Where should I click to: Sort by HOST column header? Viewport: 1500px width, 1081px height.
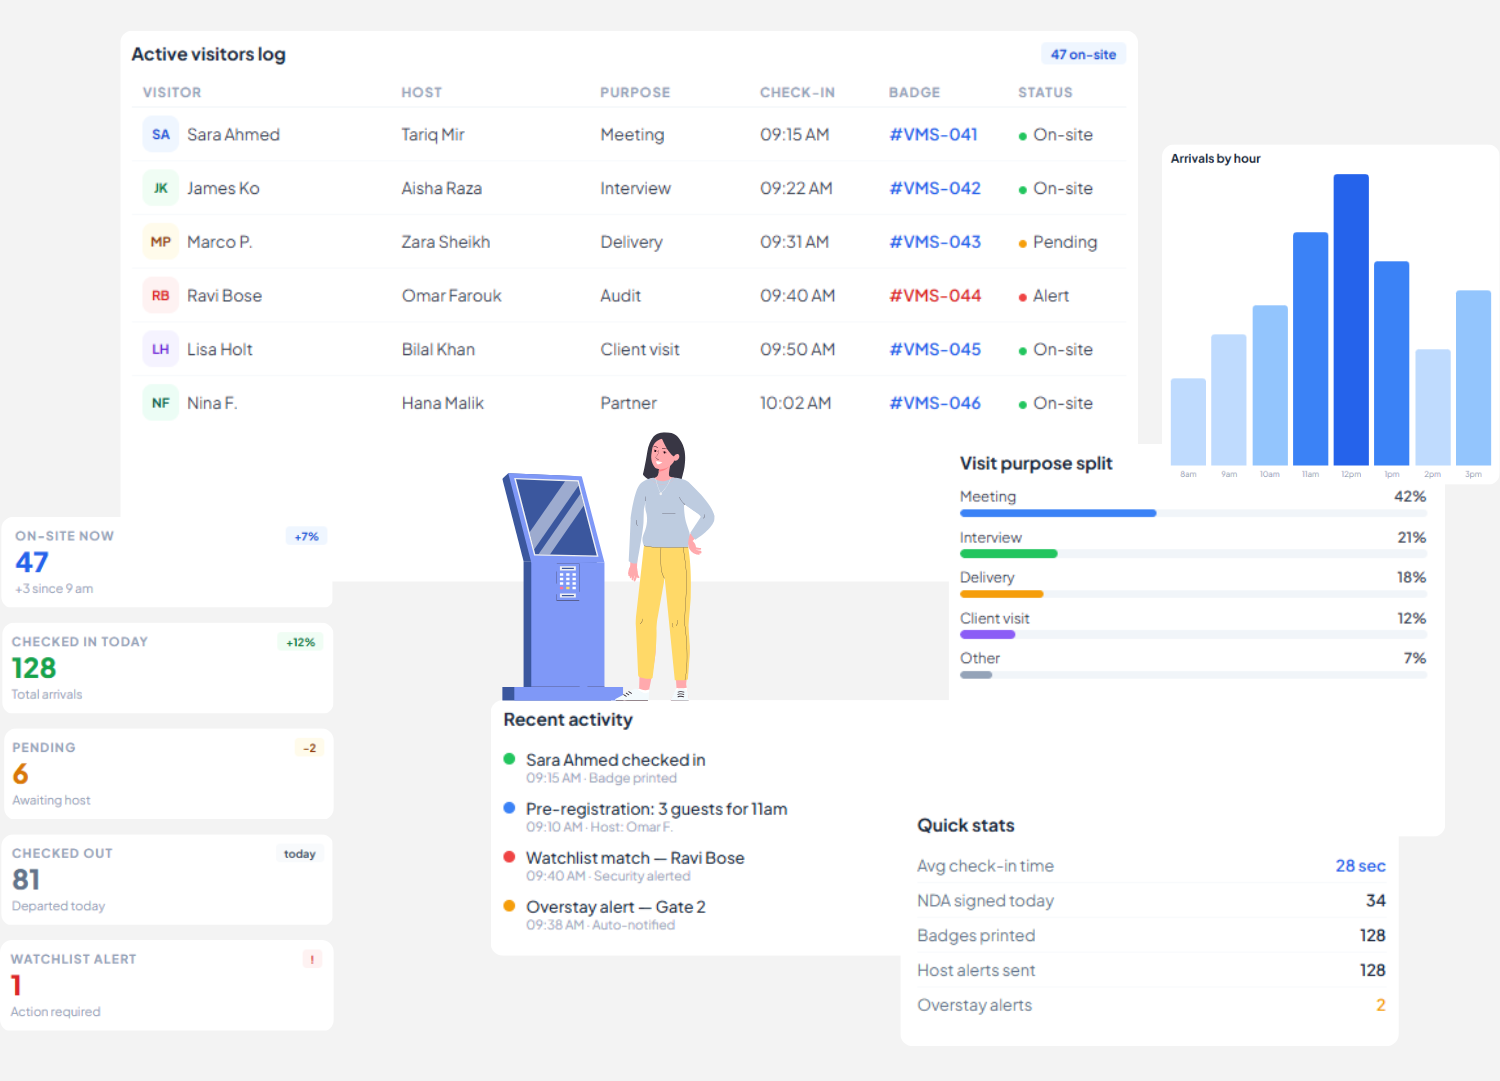422,92
